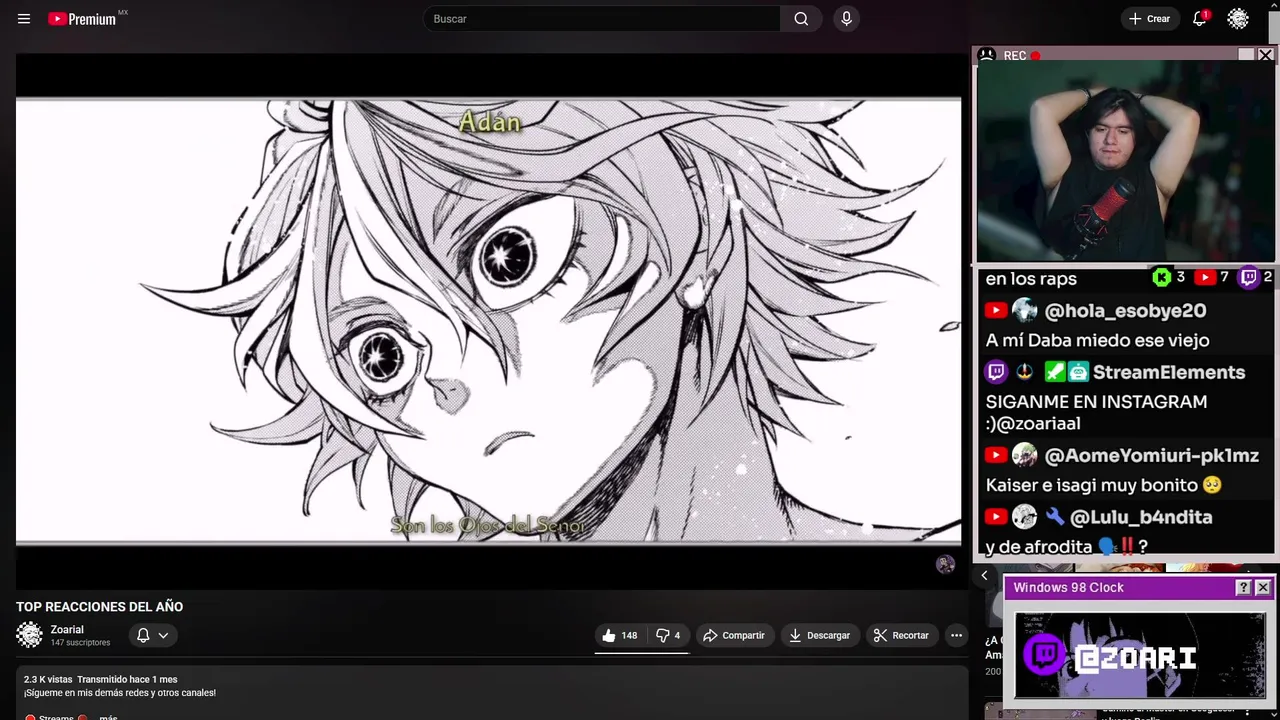This screenshot has width=1280, height=720.
Task: Click the Streams link in description
Action: 56,716
